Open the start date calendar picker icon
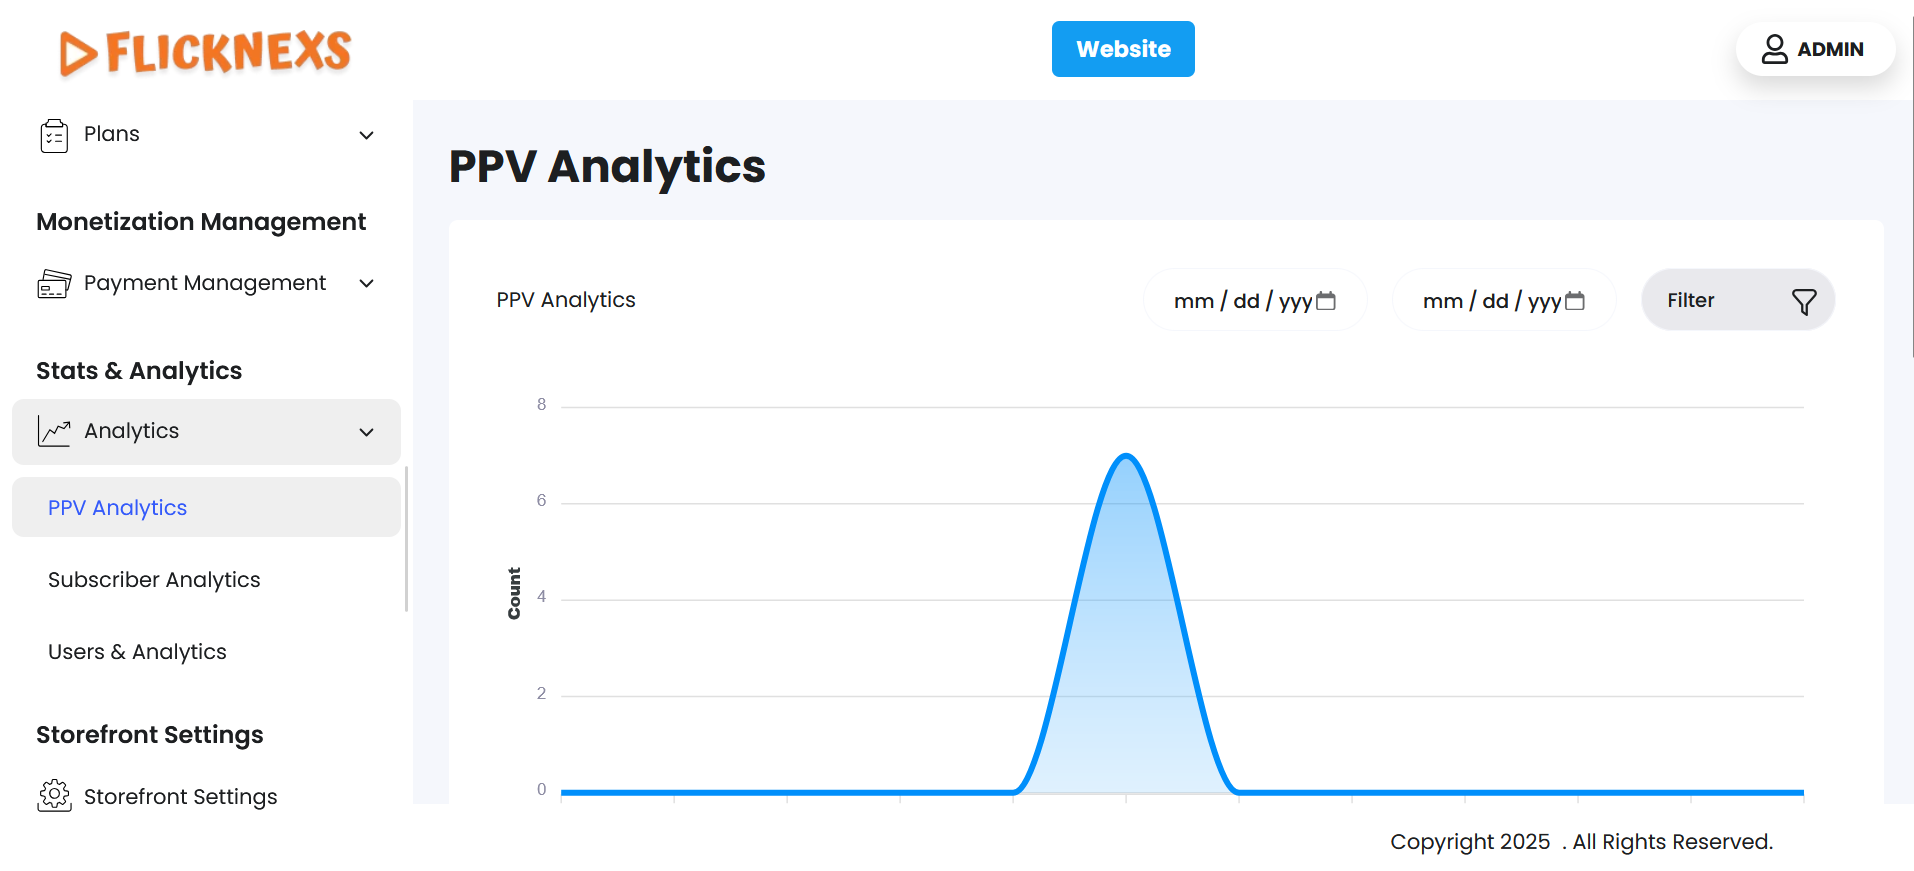Image resolution: width=1914 pixels, height=871 pixels. coord(1326,301)
